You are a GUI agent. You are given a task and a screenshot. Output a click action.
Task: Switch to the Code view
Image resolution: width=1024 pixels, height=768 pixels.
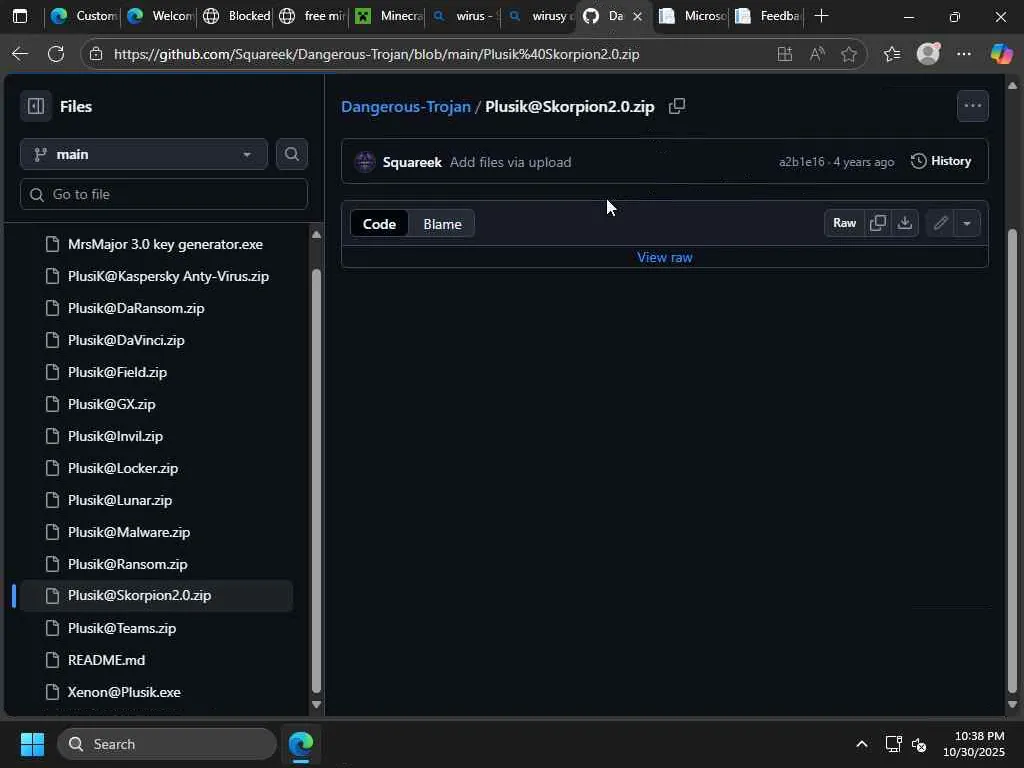click(x=379, y=224)
